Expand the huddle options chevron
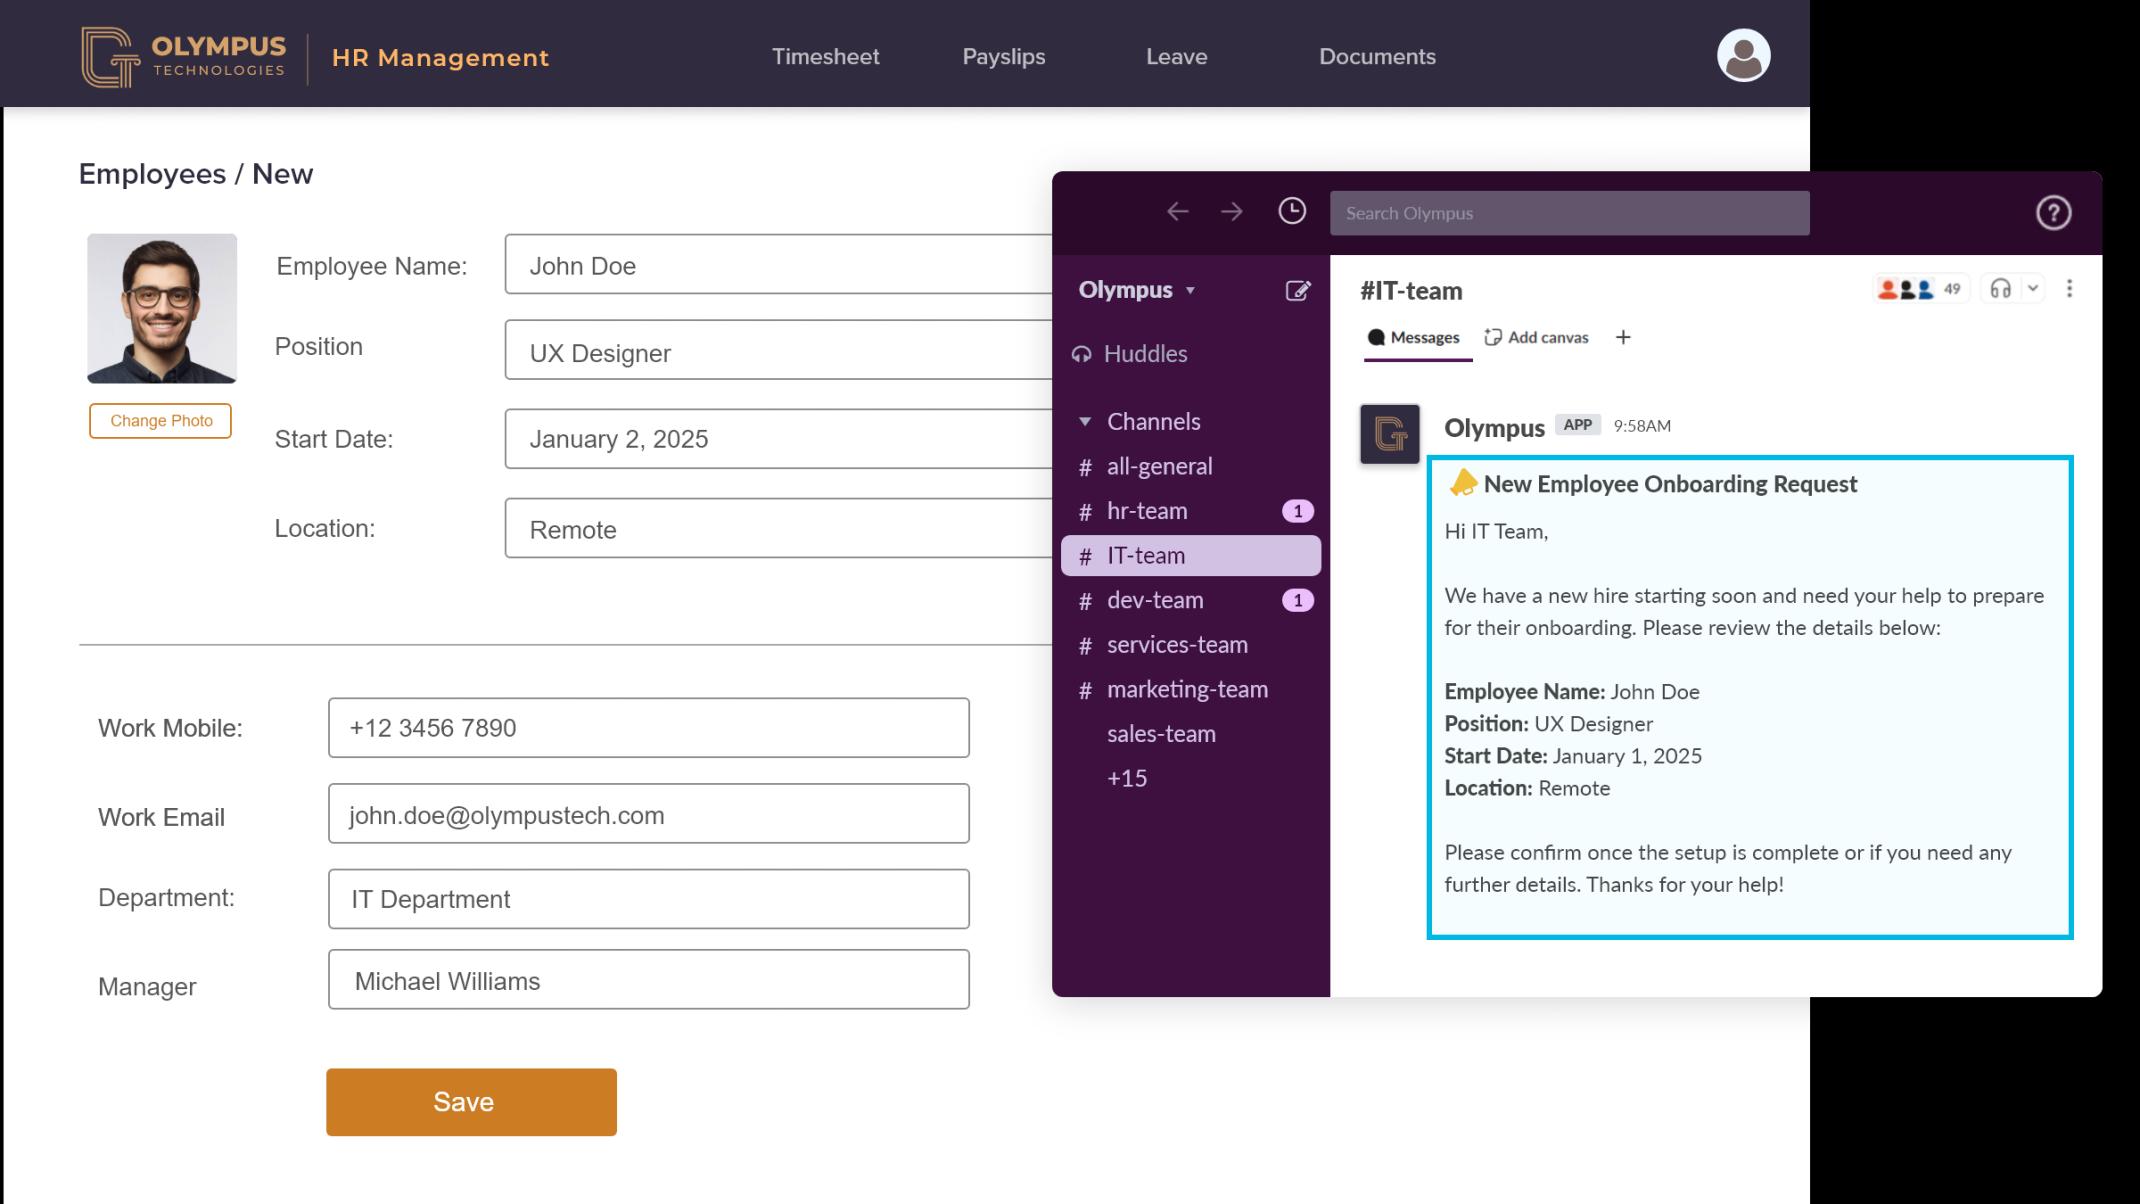The height and width of the screenshot is (1204, 2140). click(2031, 288)
